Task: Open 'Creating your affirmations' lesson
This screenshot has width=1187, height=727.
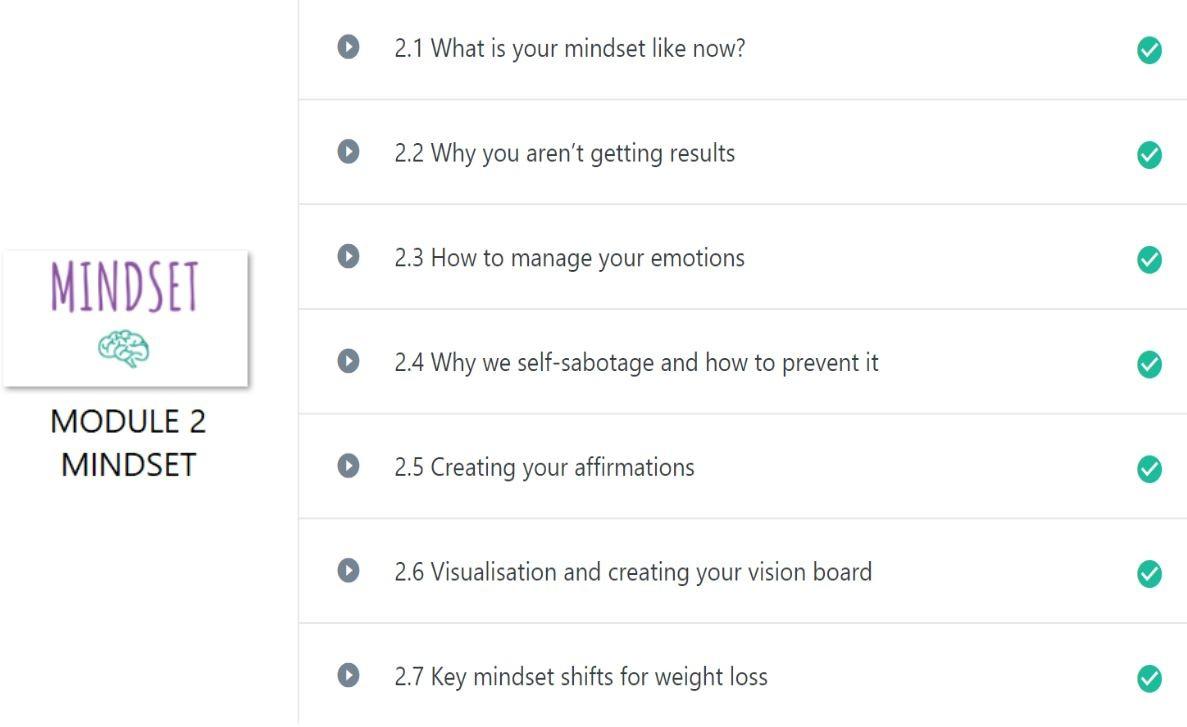Action: pos(544,467)
